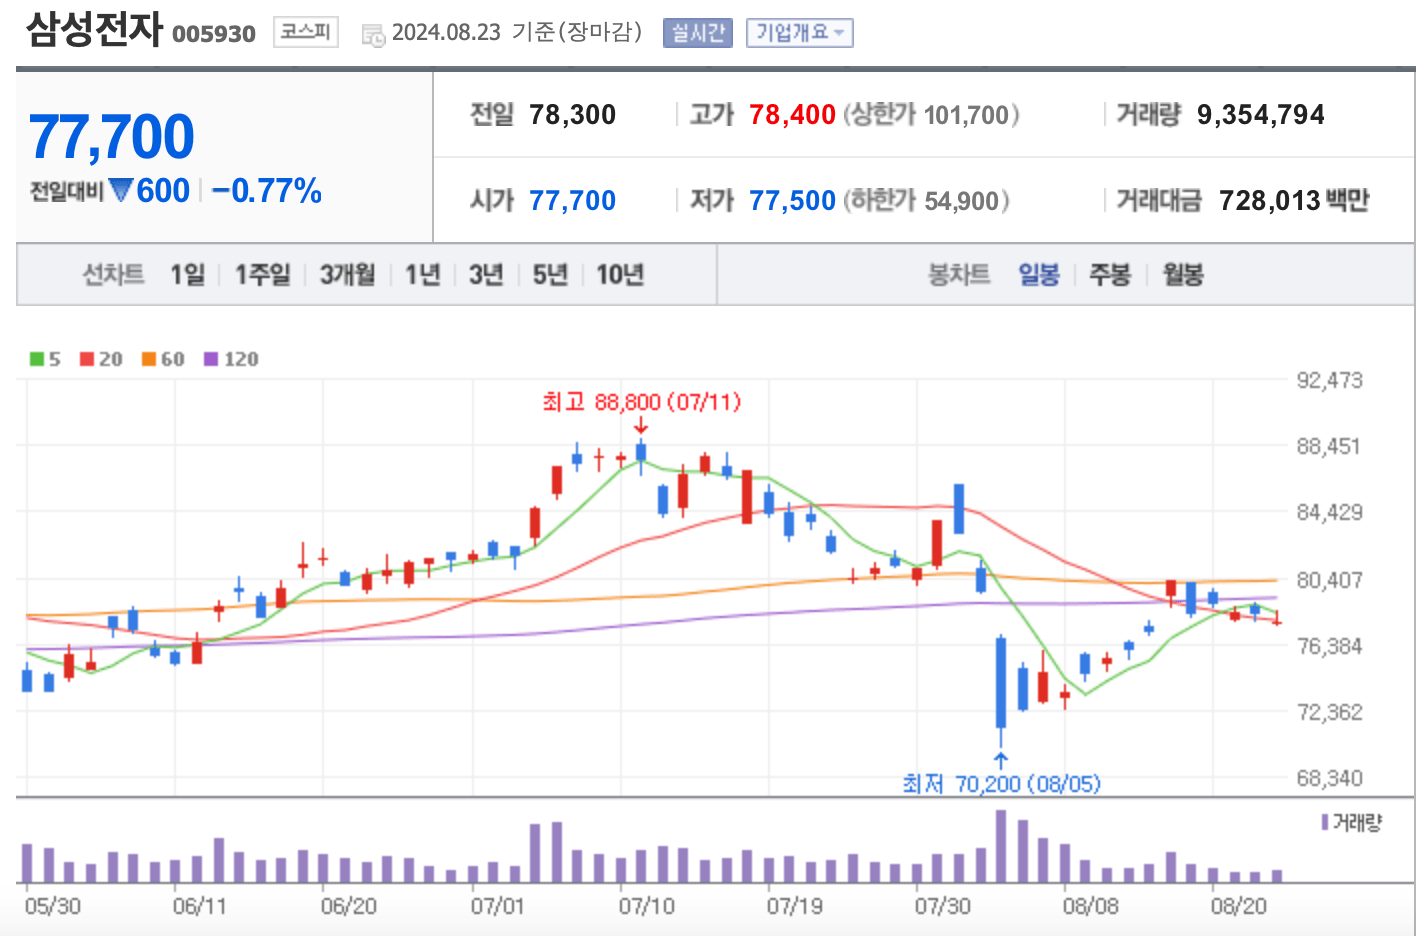Click the blue down-triangle price change icon
Screen dimensions: 1416x936
(121, 190)
